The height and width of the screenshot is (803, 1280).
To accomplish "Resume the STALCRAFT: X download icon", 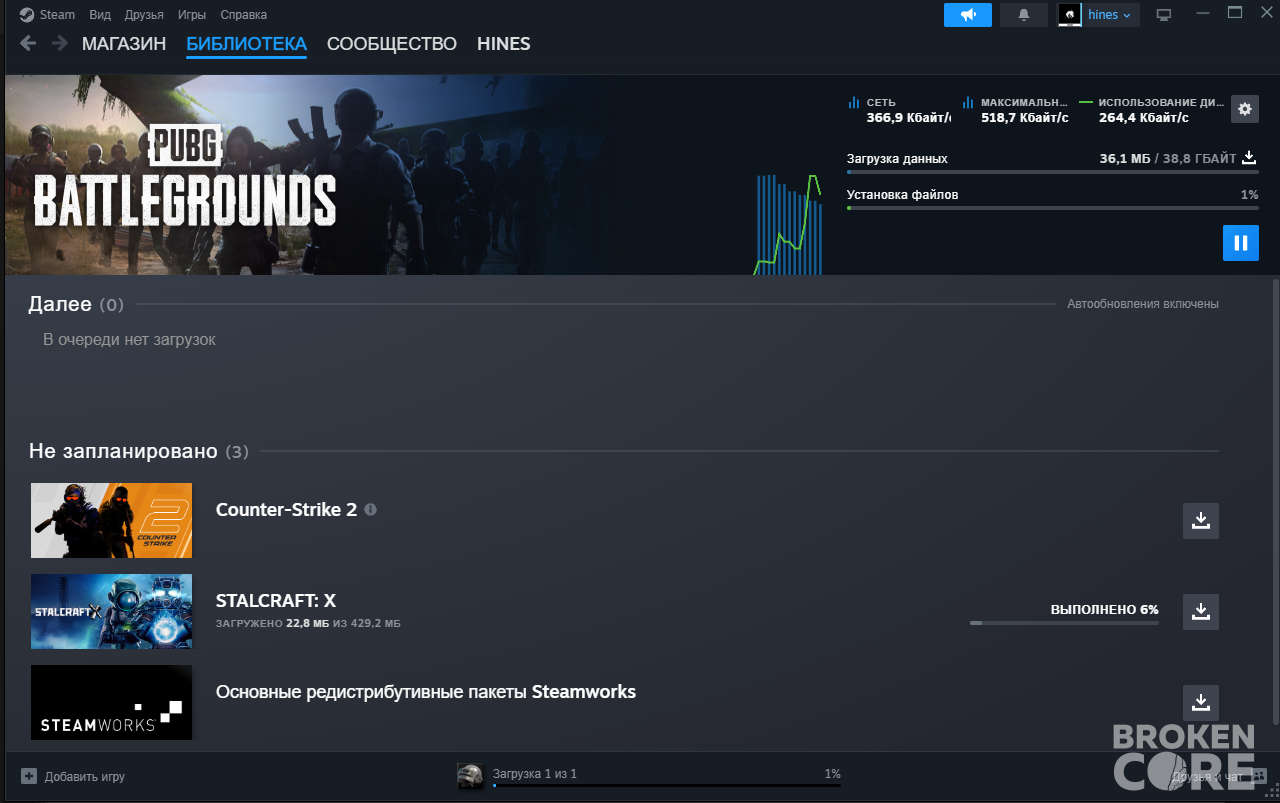I will tap(1201, 611).
